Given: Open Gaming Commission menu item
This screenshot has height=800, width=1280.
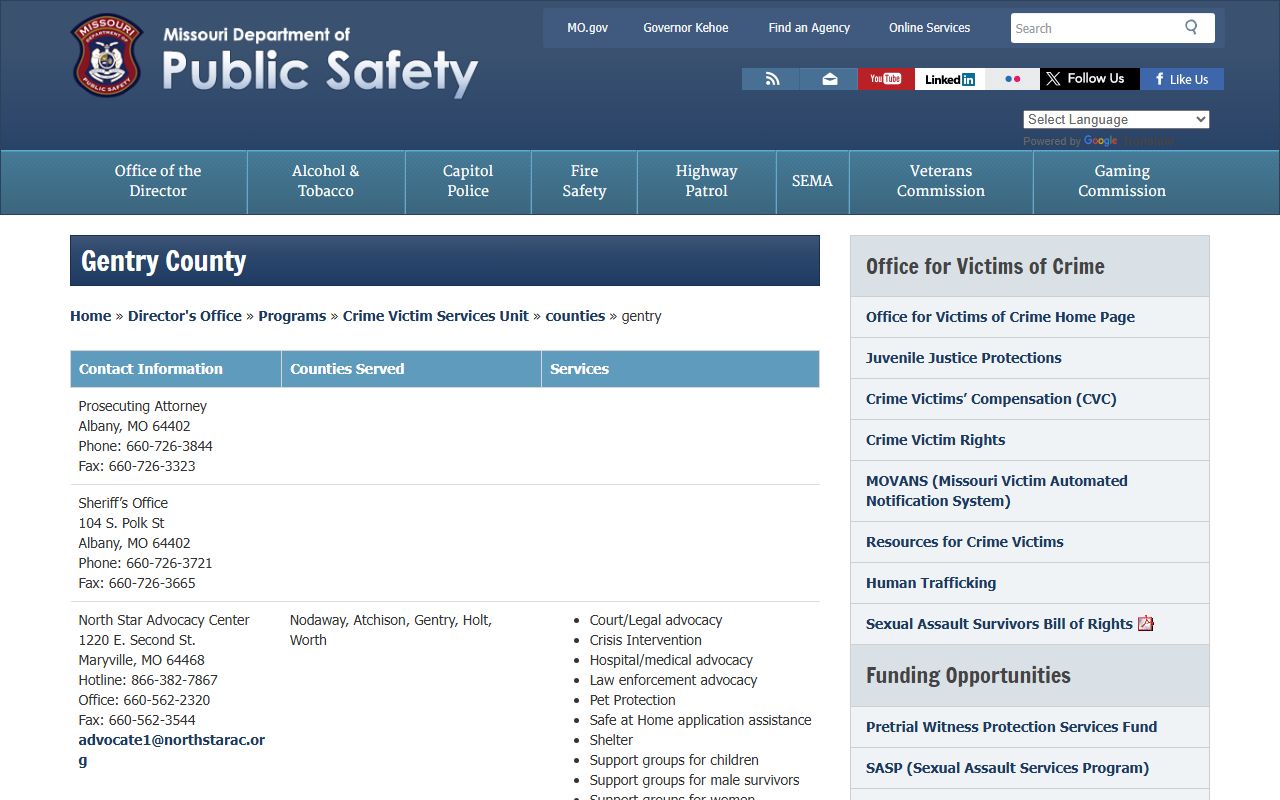Looking at the screenshot, I should tap(1122, 181).
